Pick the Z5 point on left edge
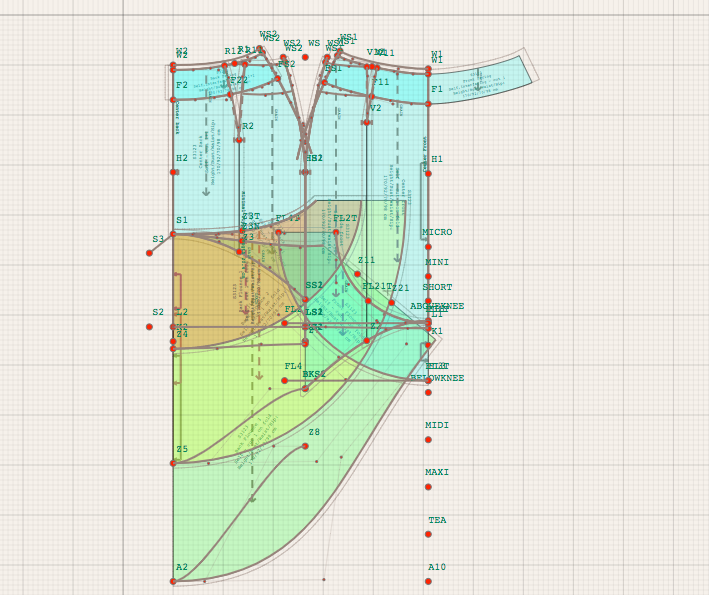This screenshot has width=709, height=595. point(173,463)
